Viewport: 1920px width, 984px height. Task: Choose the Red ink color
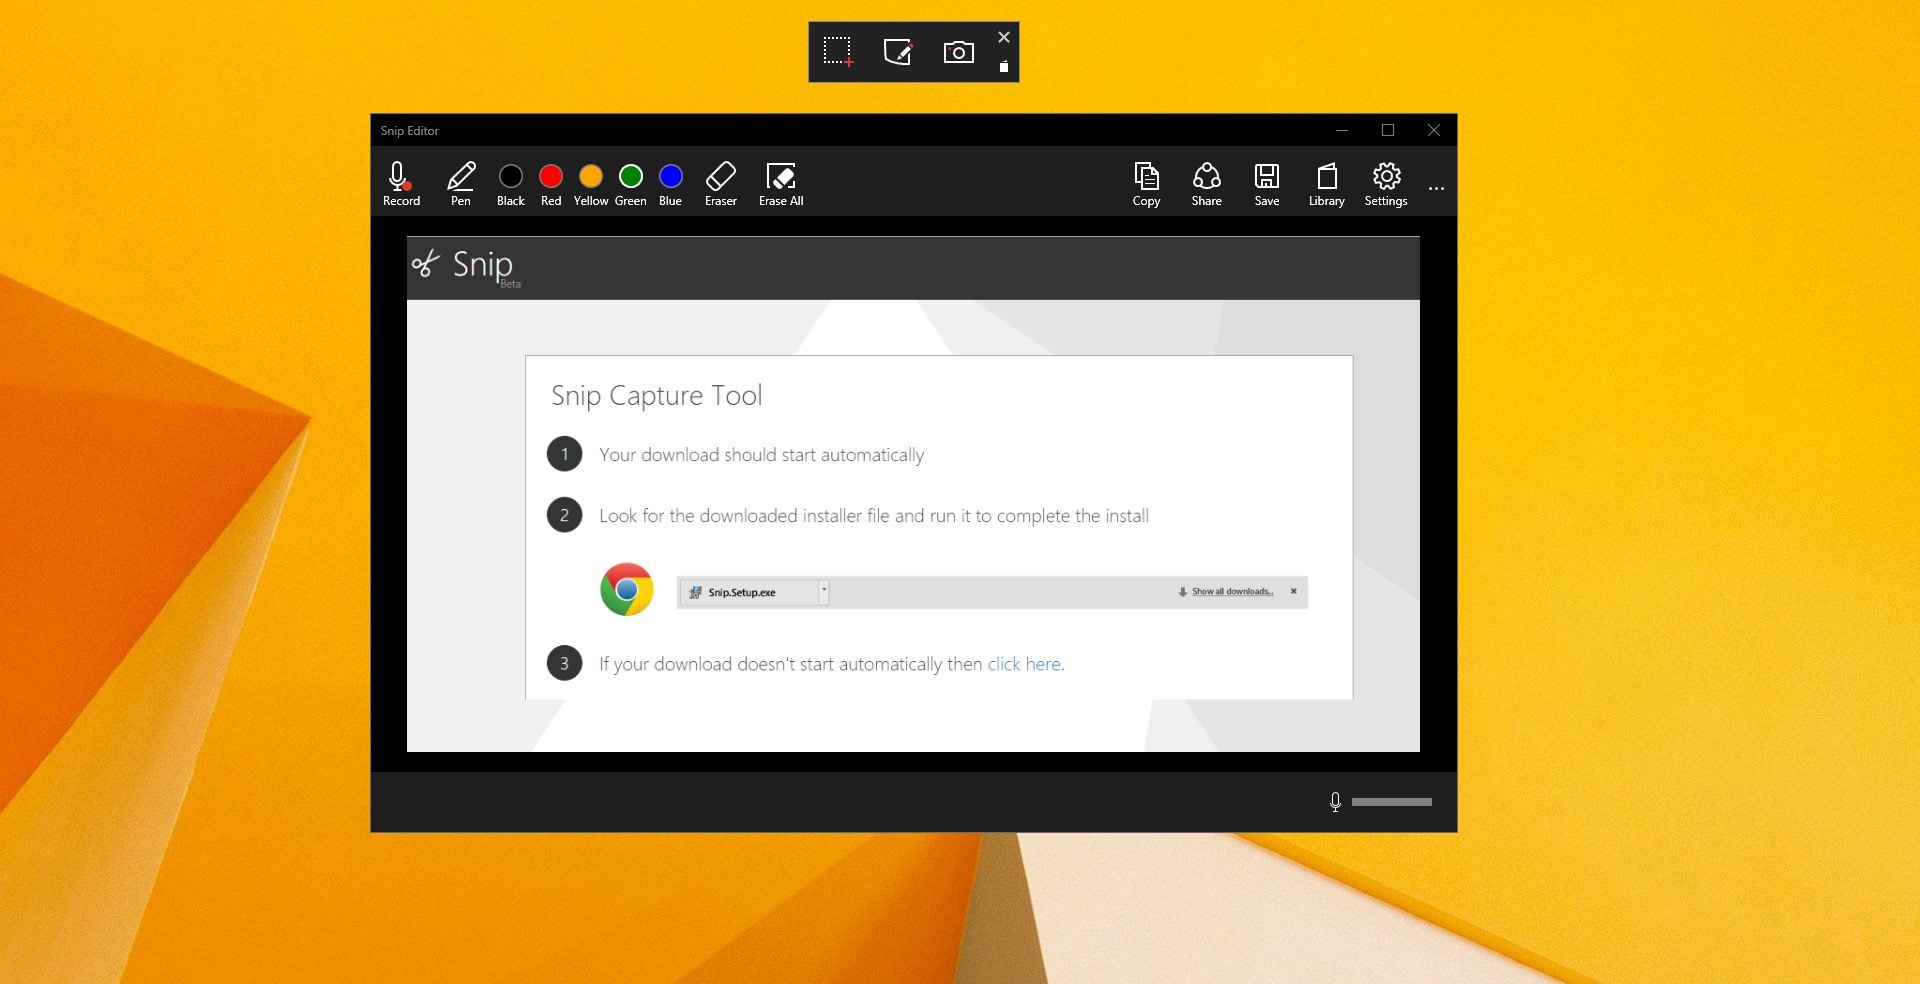pos(551,184)
